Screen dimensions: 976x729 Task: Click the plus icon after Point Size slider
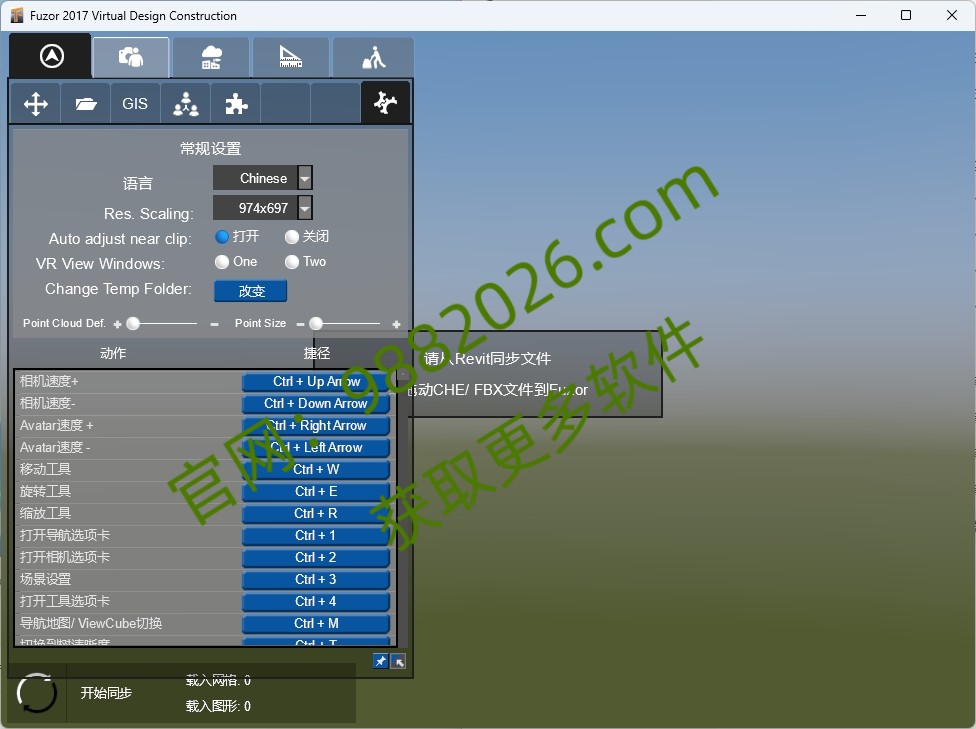(x=396, y=324)
